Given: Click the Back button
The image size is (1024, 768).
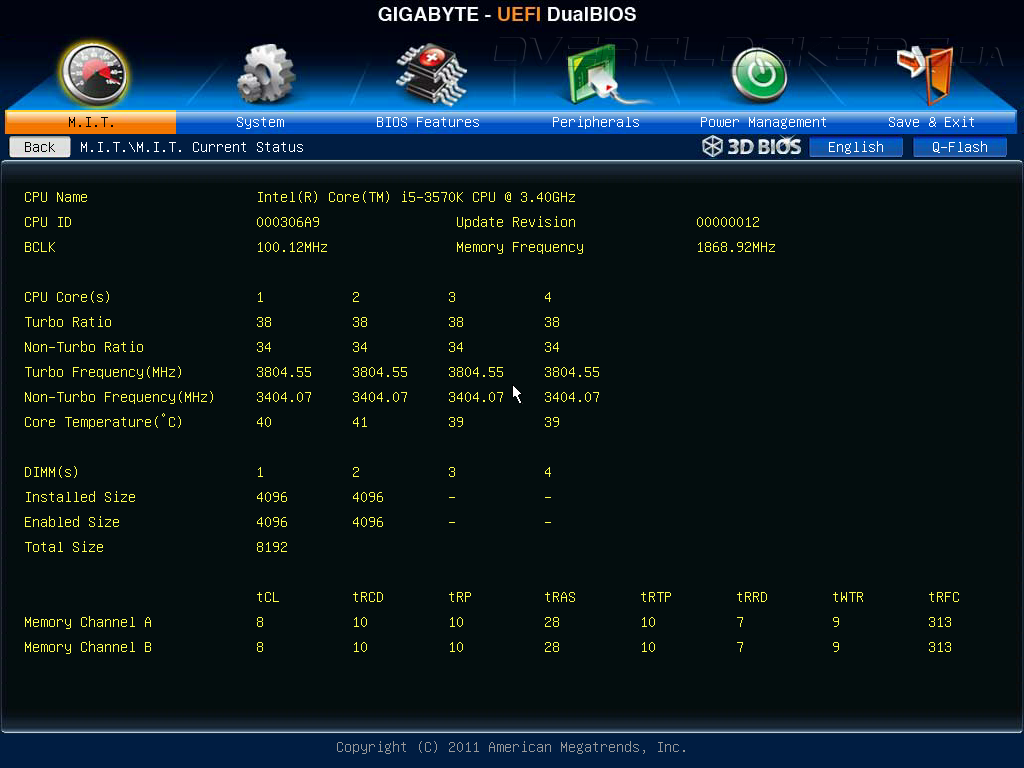Looking at the screenshot, I should pos(40,147).
